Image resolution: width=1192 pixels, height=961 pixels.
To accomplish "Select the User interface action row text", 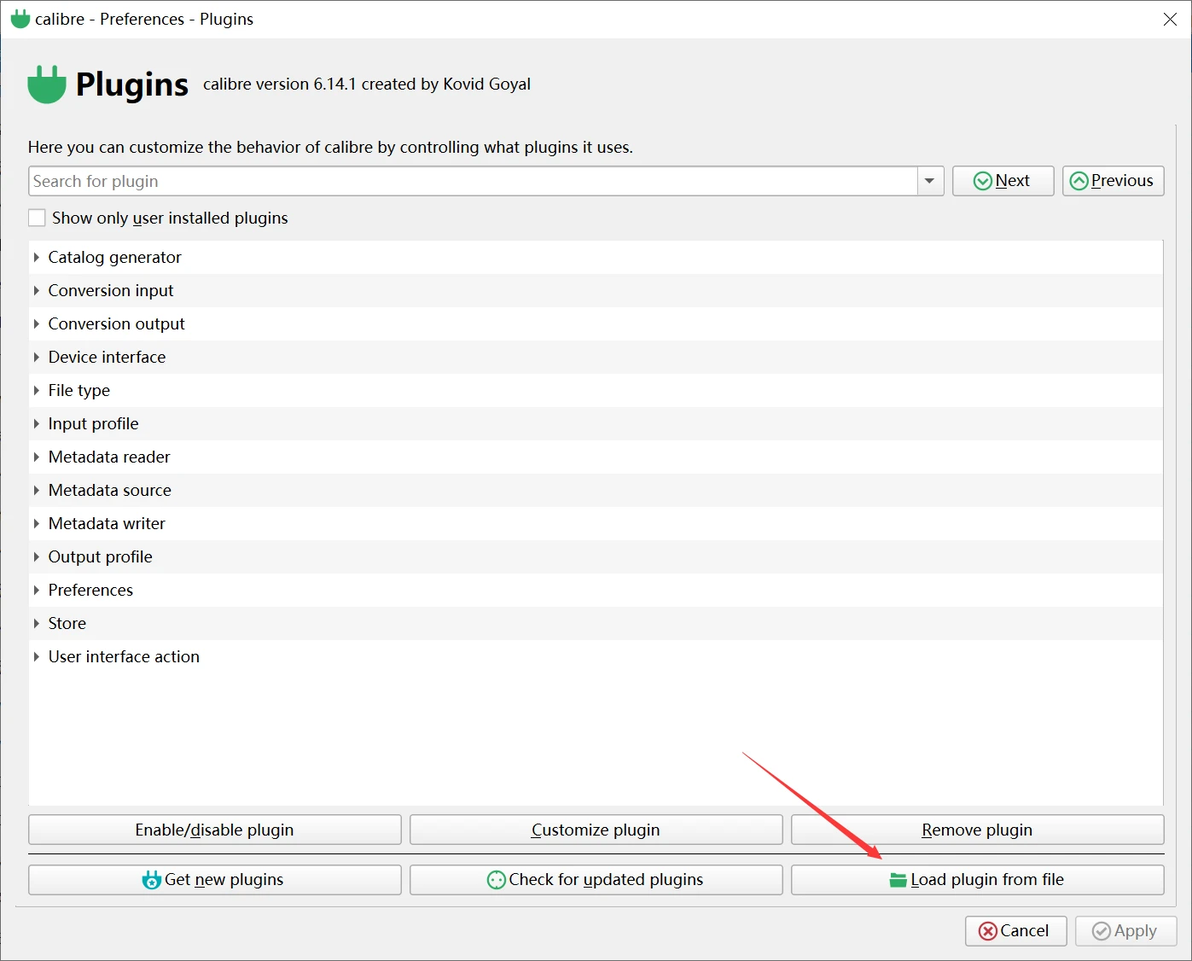I will pyautogui.click(x=124, y=657).
